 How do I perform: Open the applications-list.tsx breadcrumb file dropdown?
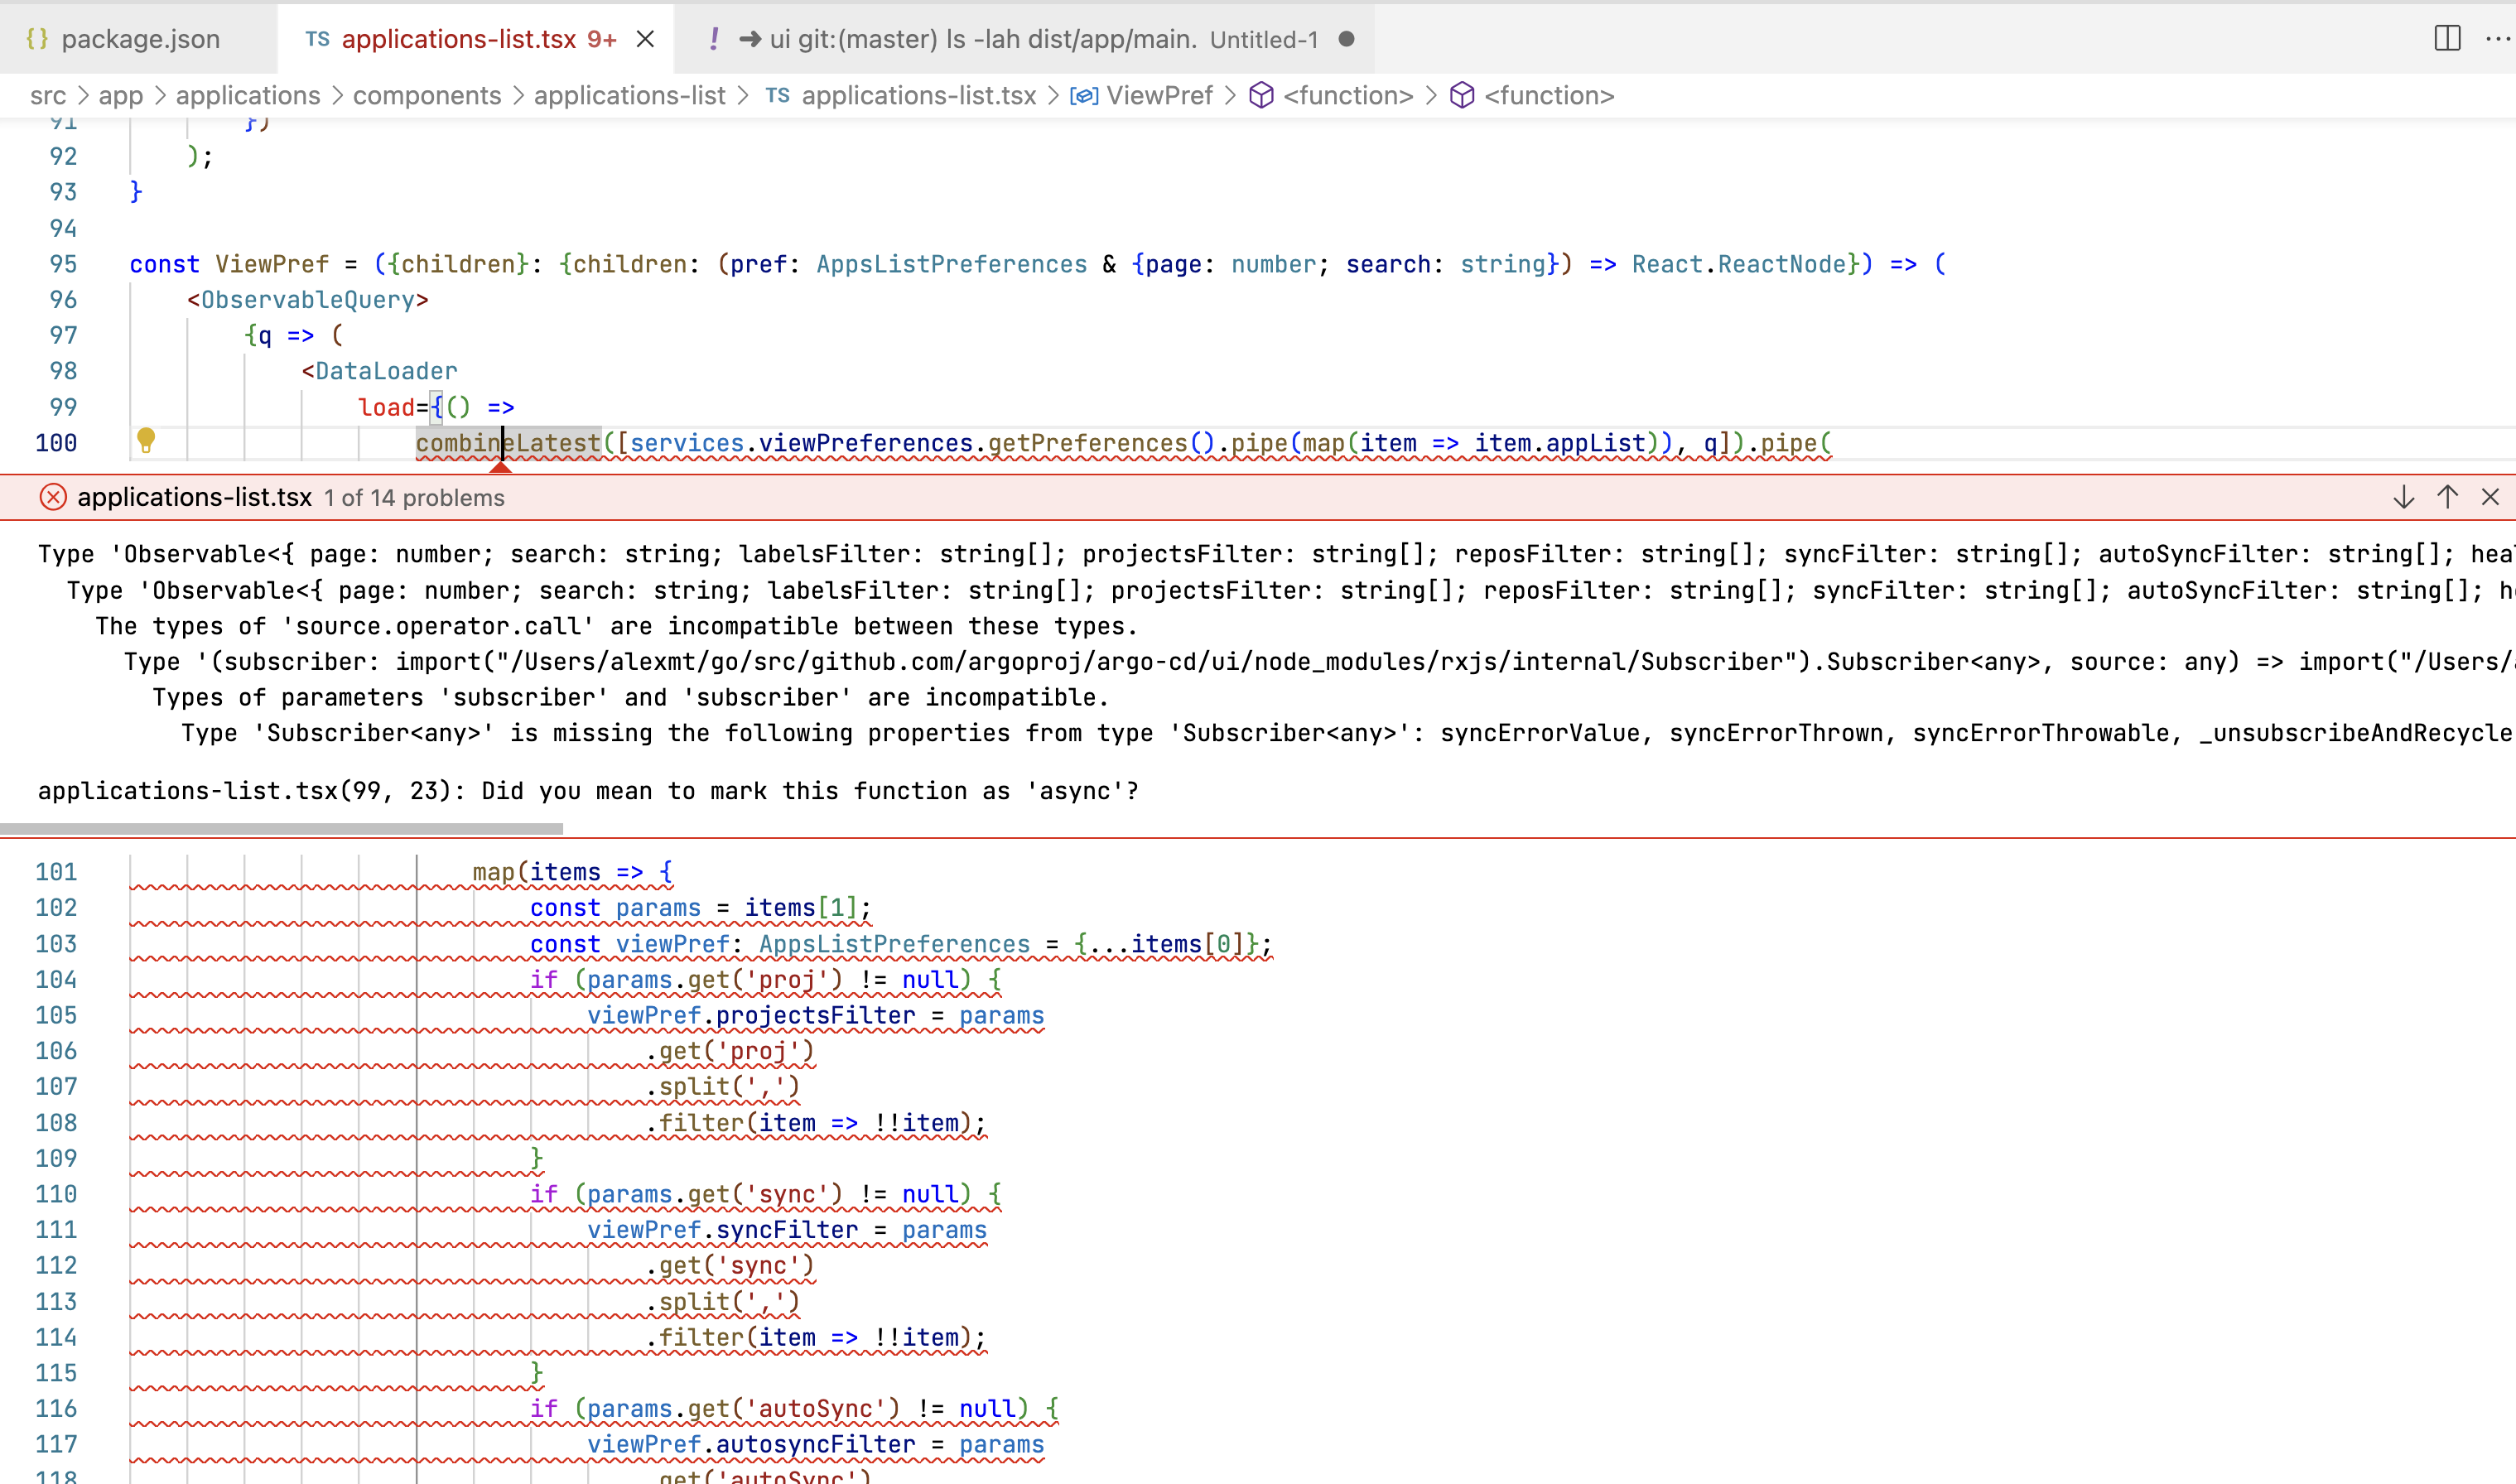[918, 96]
